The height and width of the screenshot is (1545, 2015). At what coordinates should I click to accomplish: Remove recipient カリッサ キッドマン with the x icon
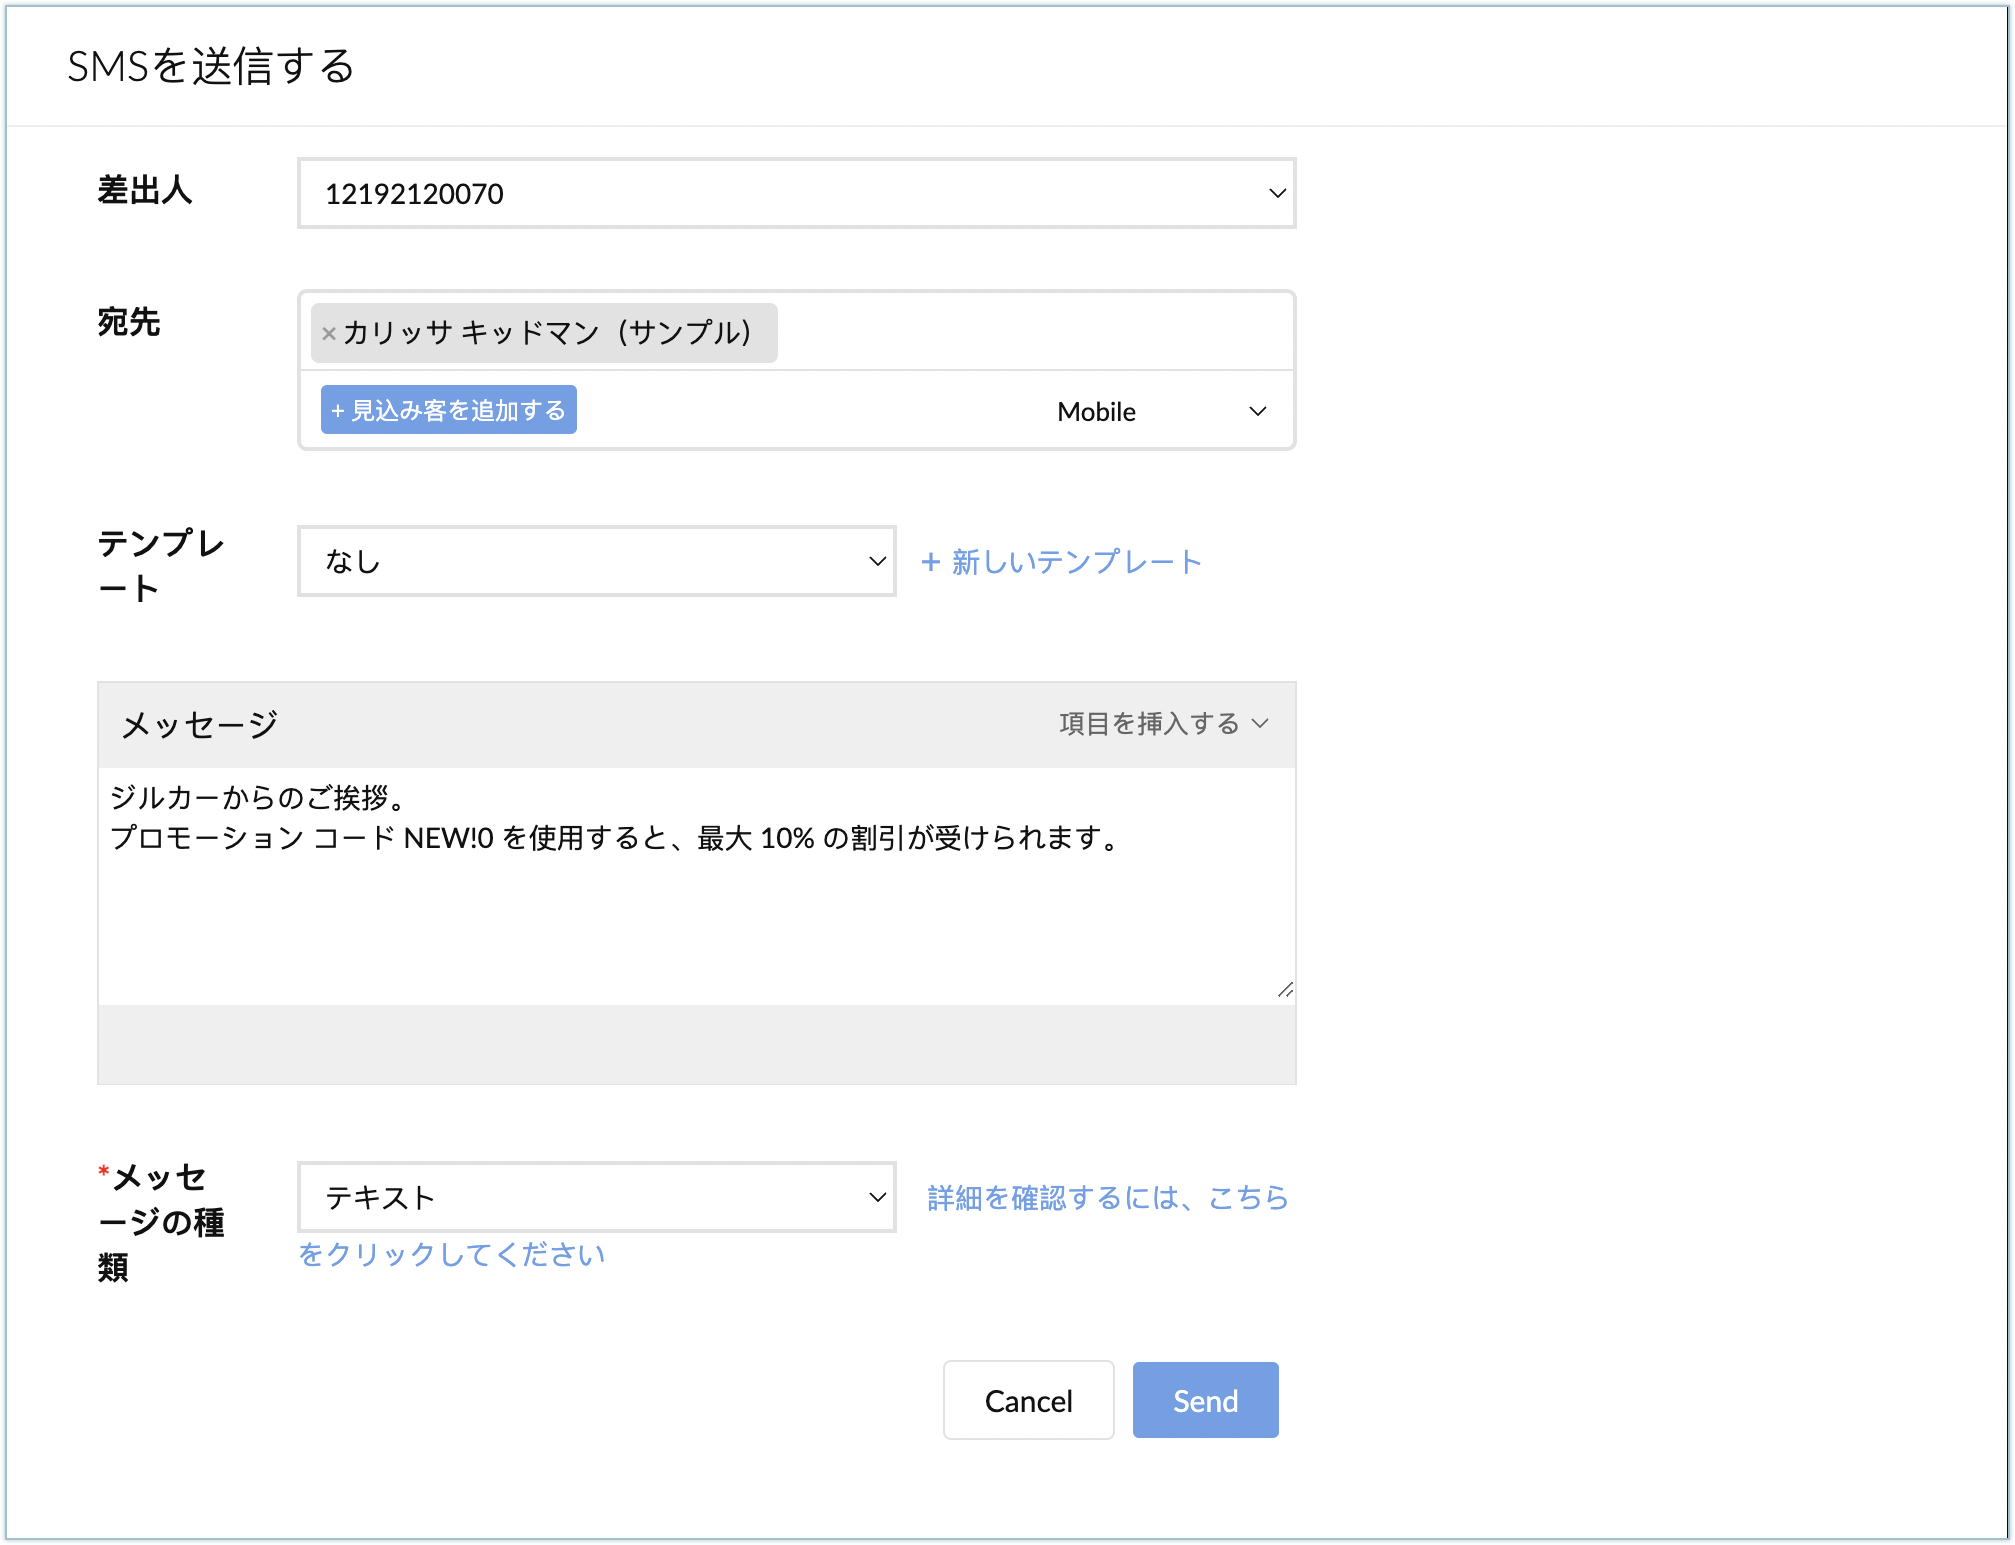click(x=328, y=334)
